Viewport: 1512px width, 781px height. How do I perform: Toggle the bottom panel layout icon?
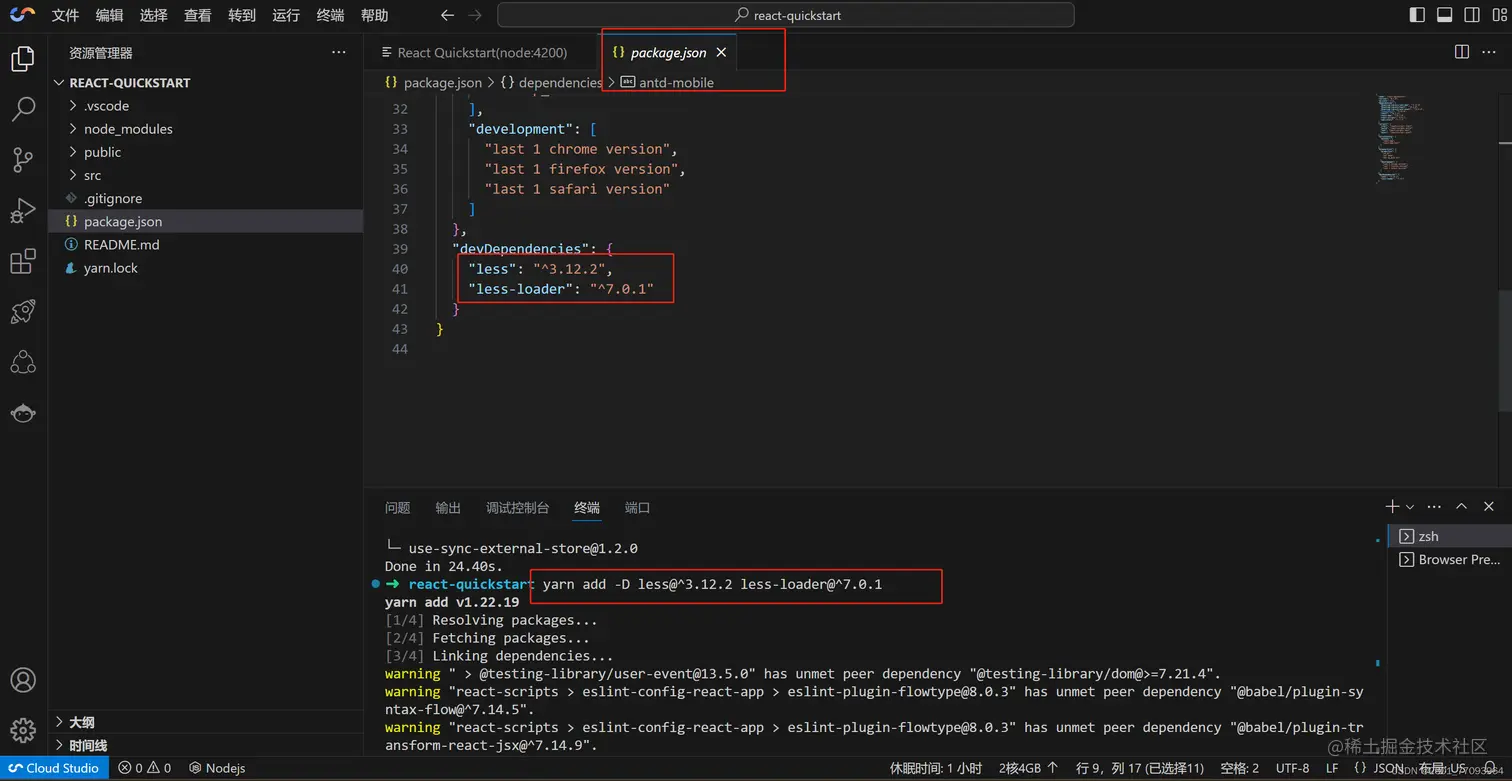pyautogui.click(x=1444, y=15)
